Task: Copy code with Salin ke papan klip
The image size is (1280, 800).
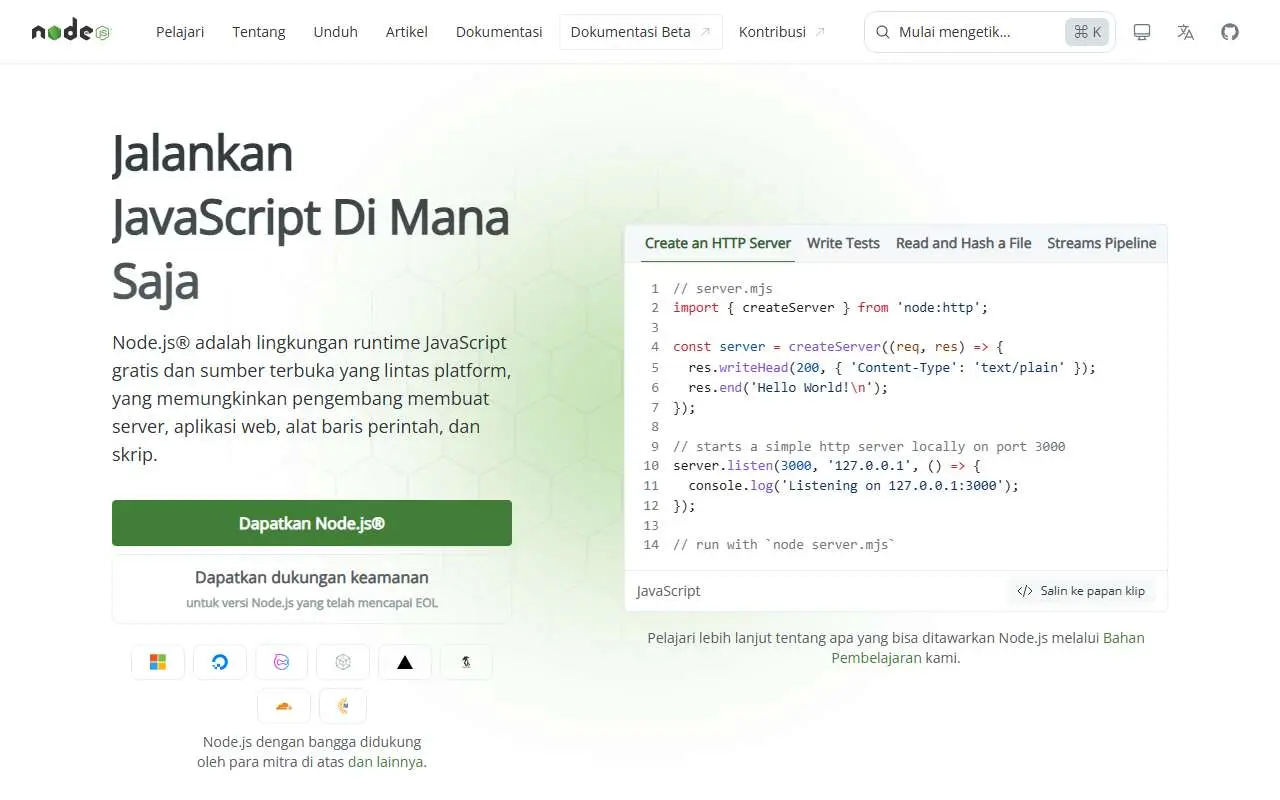Action: (1081, 591)
